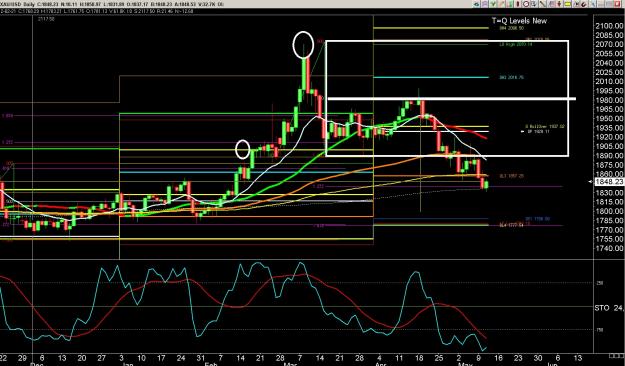Viewport: 625px width, 366px height.
Task: Click the 1890.00 price axis label
Action: pos(609,155)
